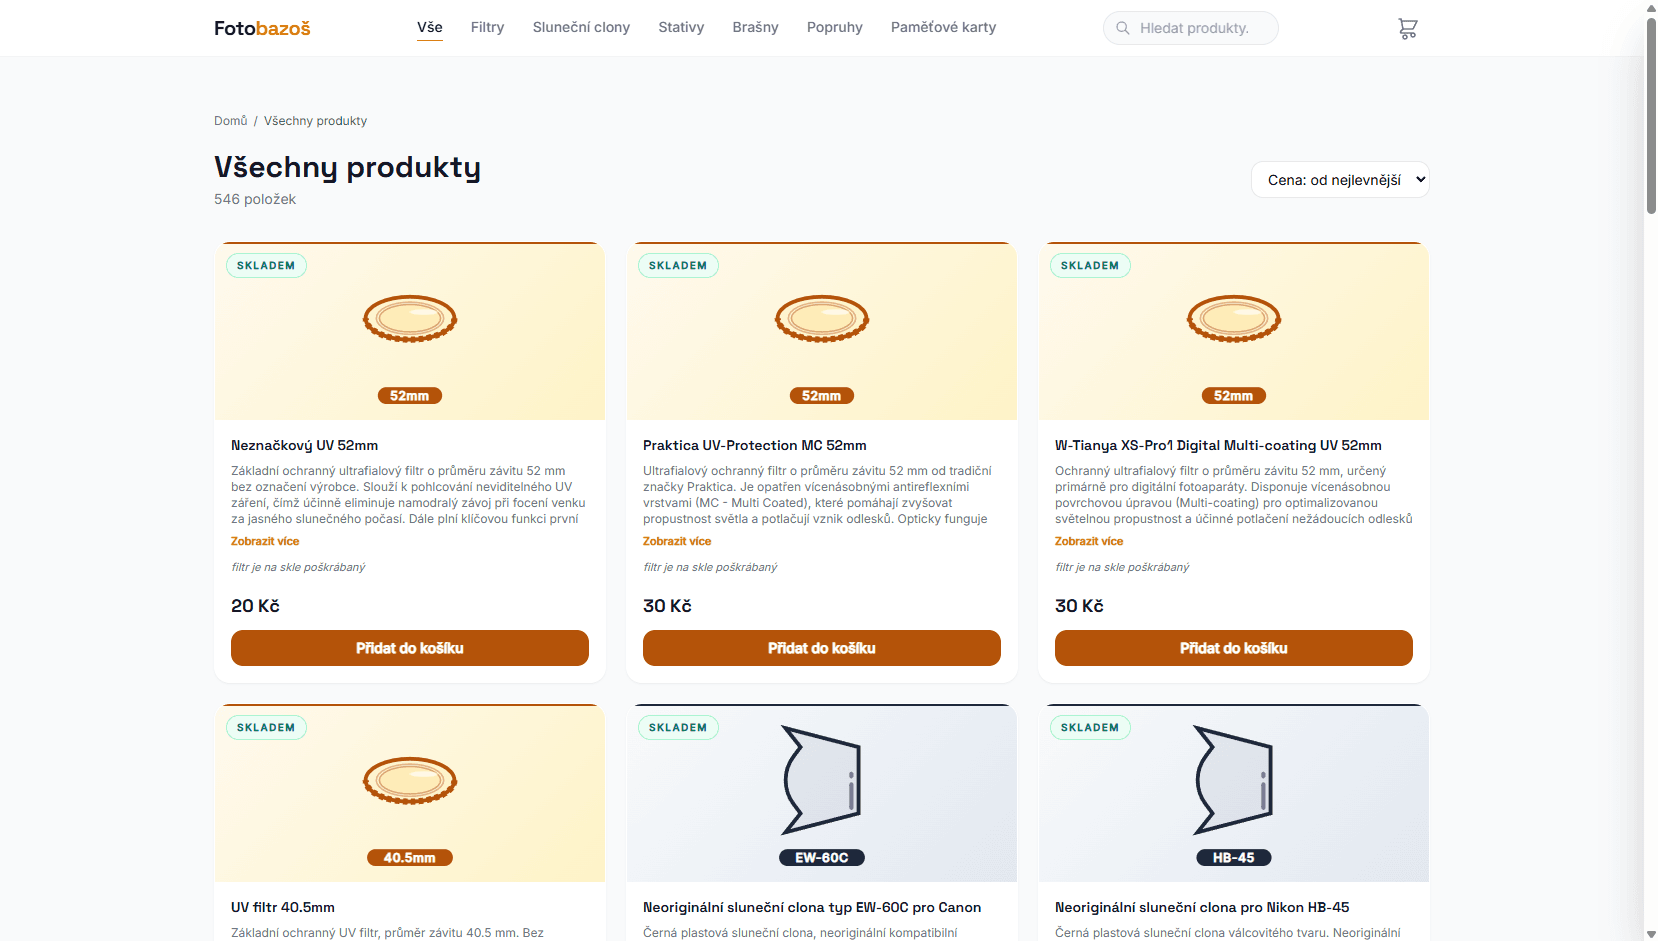Viewport: 1658px width, 941px height.
Task: Click the Fotobazoš logo
Action: (x=262, y=28)
